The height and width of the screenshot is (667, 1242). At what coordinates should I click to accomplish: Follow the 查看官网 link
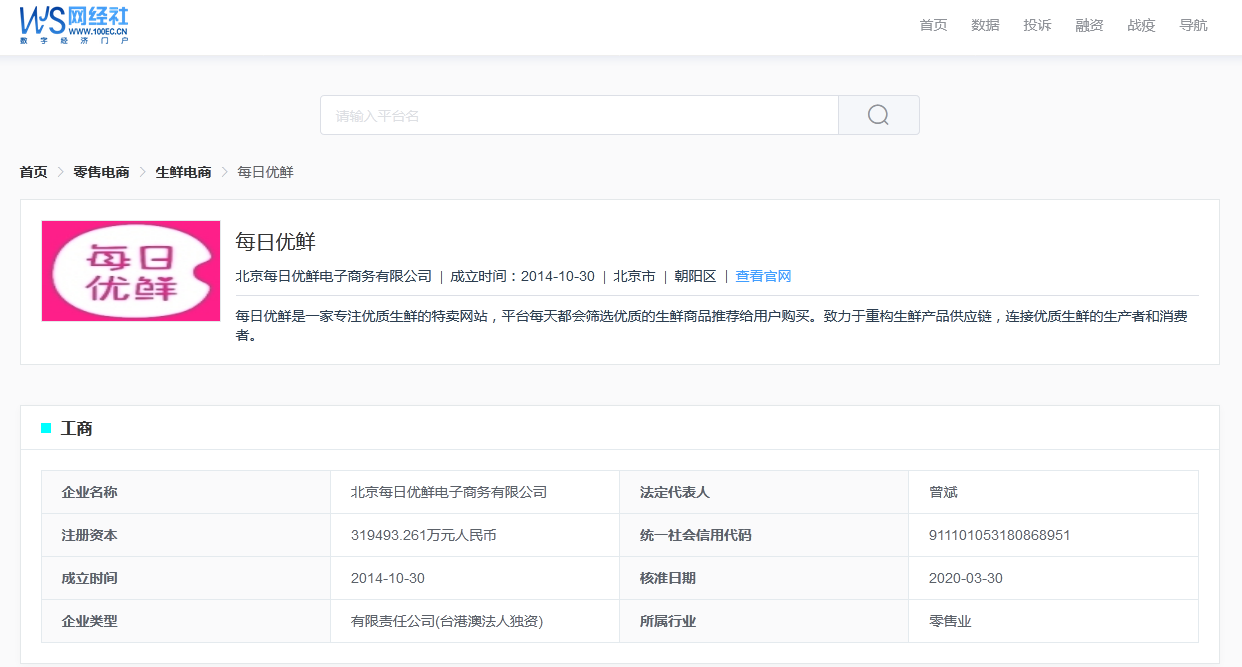763,276
